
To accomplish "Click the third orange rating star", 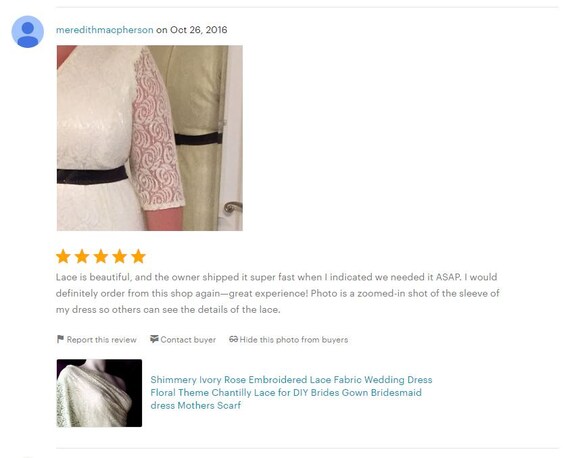I will 101,257.
